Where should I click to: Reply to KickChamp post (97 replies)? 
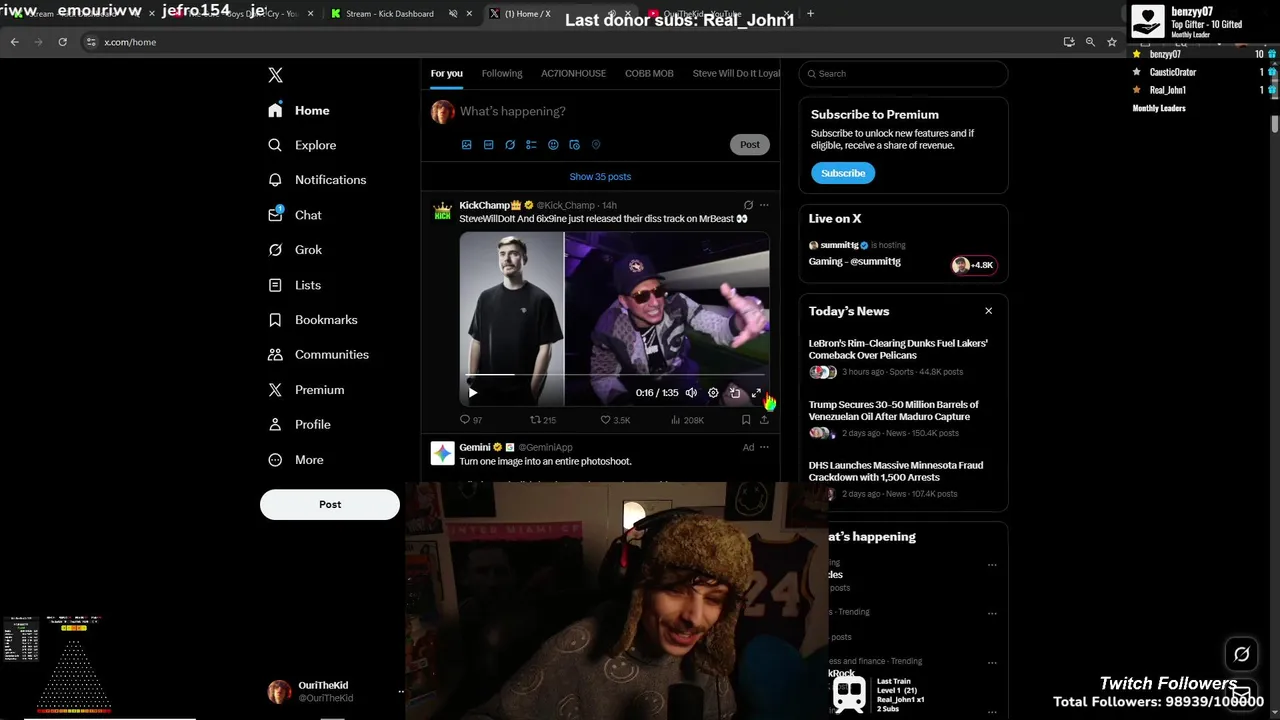pos(471,420)
